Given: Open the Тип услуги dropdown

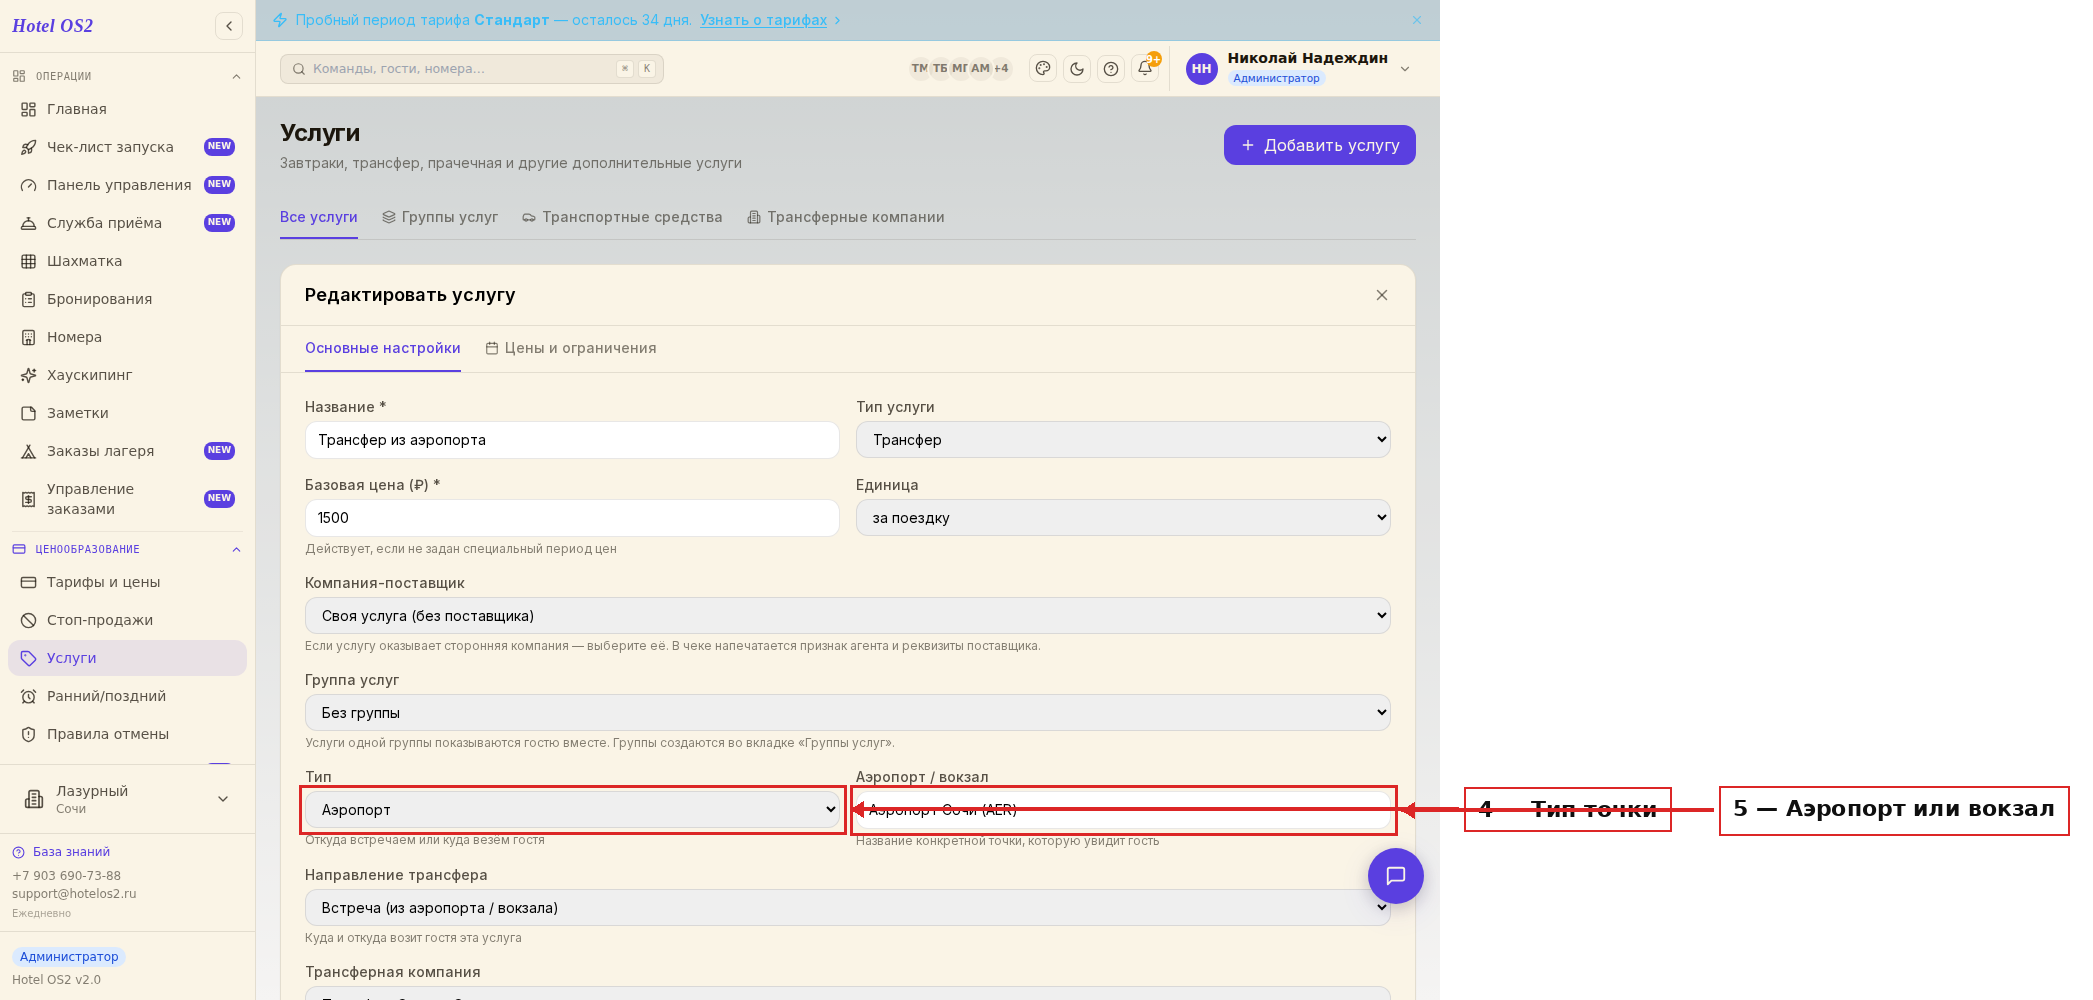Looking at the screenshot, I should [x=1123, y=440].
